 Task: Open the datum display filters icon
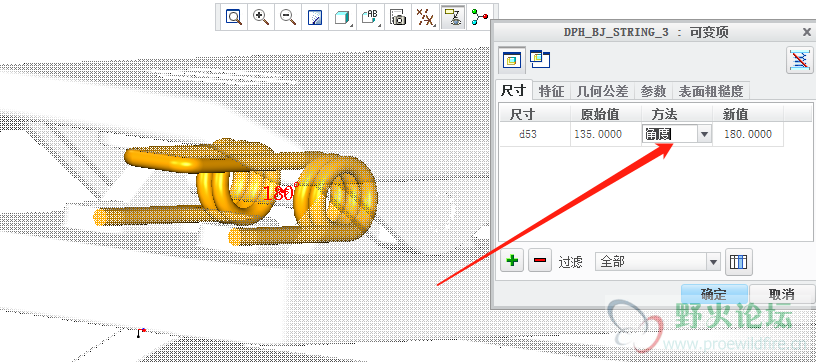pyautogui.click(x=426, y=17)
